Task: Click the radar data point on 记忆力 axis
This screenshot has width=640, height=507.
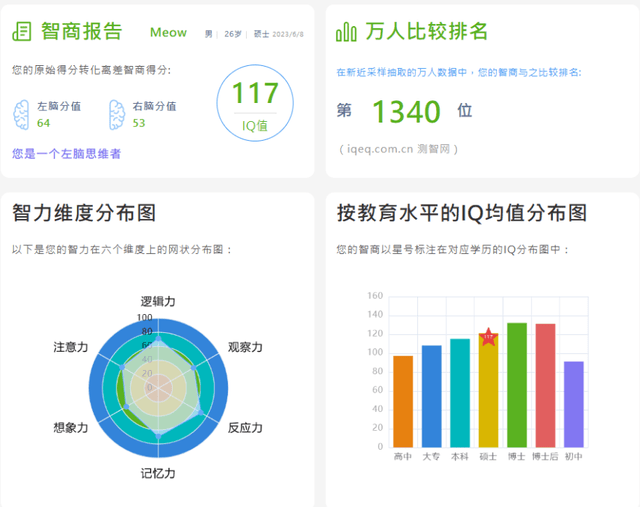Action: point(158,436)
